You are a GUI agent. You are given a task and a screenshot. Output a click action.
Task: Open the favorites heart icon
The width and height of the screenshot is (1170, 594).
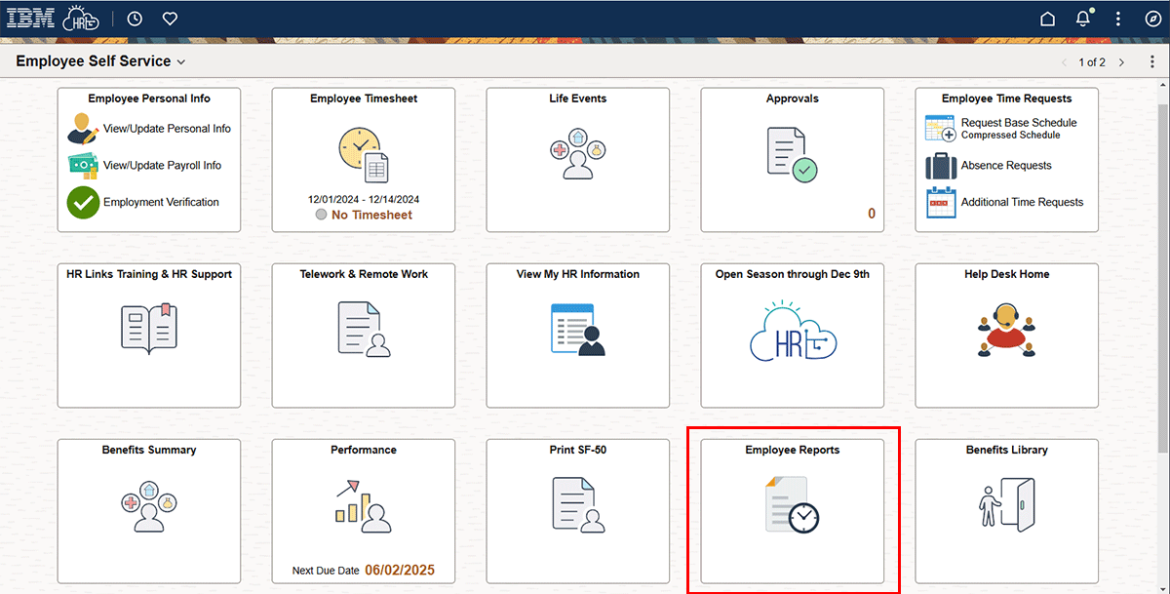pyautogui.click(x=169, y=17)
